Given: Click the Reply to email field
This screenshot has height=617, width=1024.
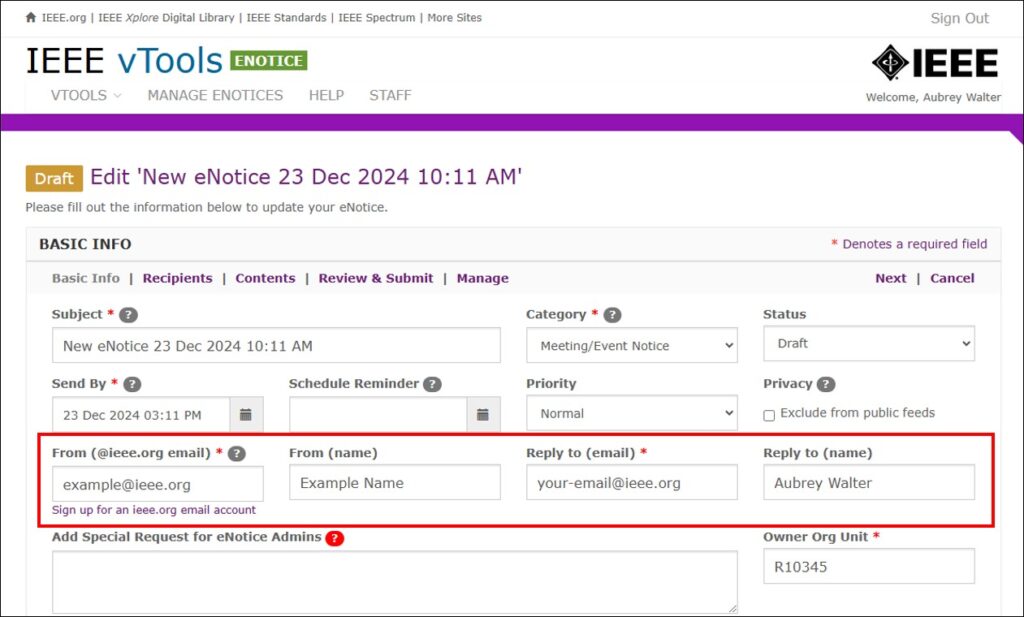Looking at the screenshot, I should point(632,483).
